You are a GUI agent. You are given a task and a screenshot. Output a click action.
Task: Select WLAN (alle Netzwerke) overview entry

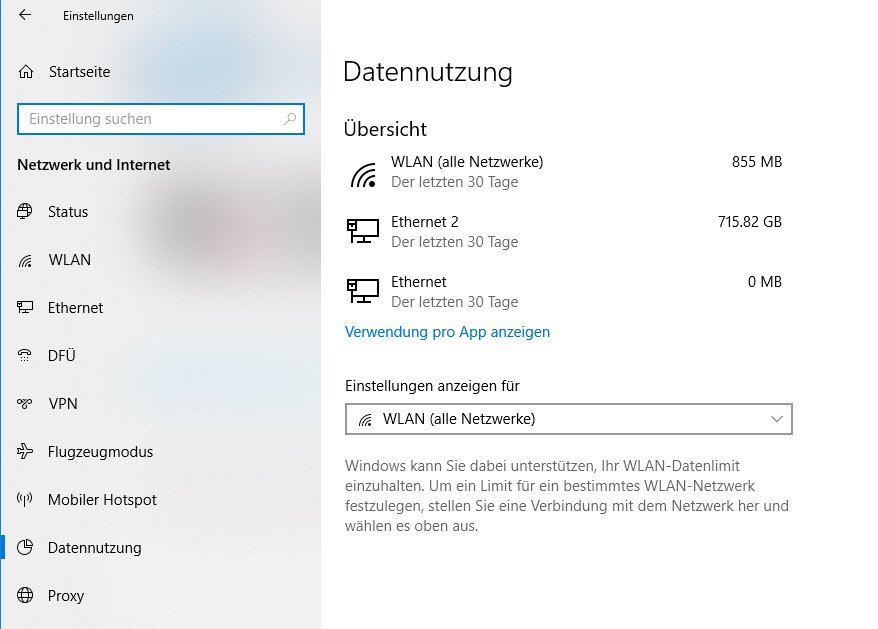(x=564, y=171)
